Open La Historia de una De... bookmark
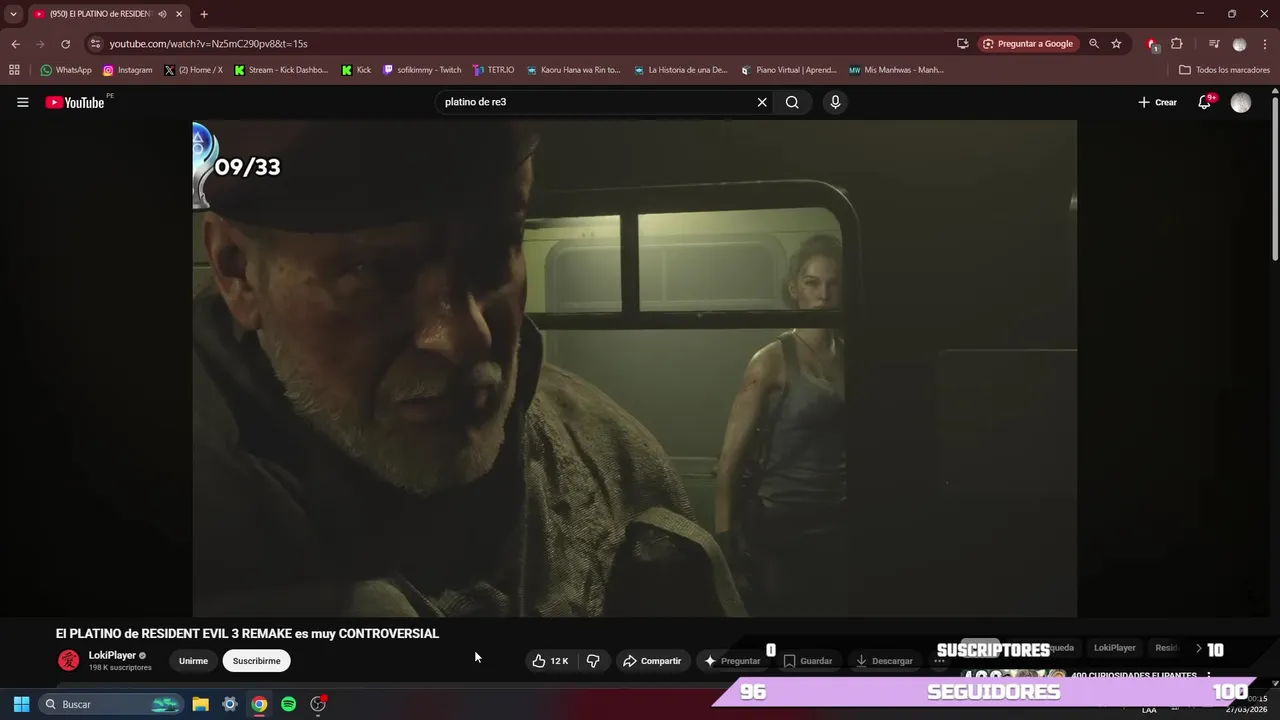 pos(681,70)
